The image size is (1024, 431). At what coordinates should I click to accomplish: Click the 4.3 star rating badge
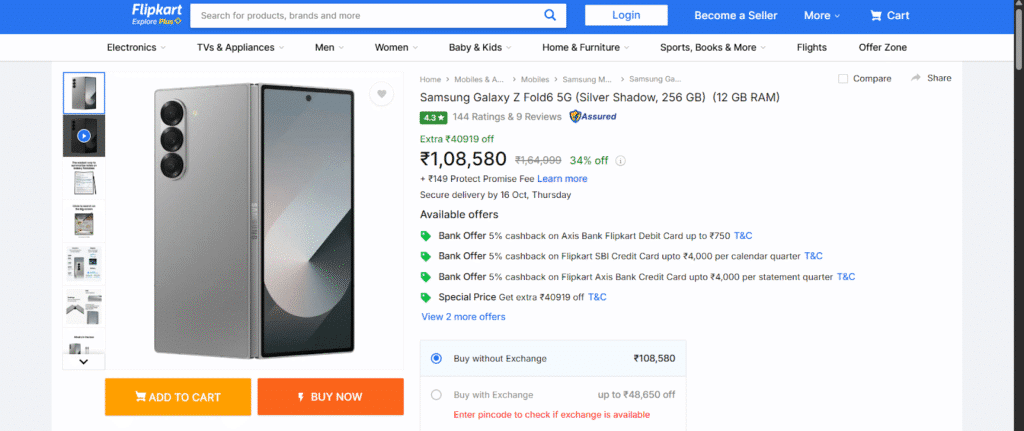(x=434, y=118)
